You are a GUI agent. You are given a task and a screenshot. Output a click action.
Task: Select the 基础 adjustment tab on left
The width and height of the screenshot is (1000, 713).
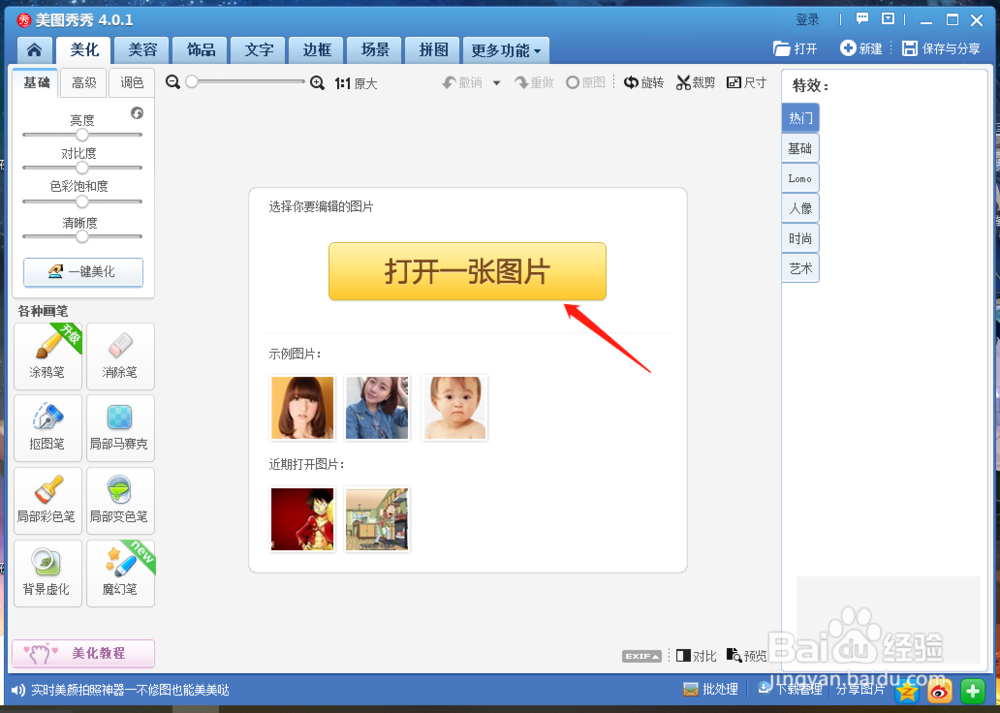pyautogui.click(x=36, y=82)
